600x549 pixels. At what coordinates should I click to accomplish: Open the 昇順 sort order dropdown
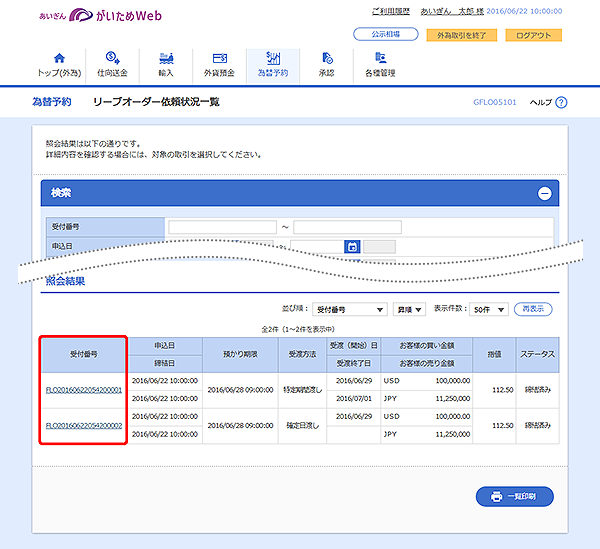point(409,310)
